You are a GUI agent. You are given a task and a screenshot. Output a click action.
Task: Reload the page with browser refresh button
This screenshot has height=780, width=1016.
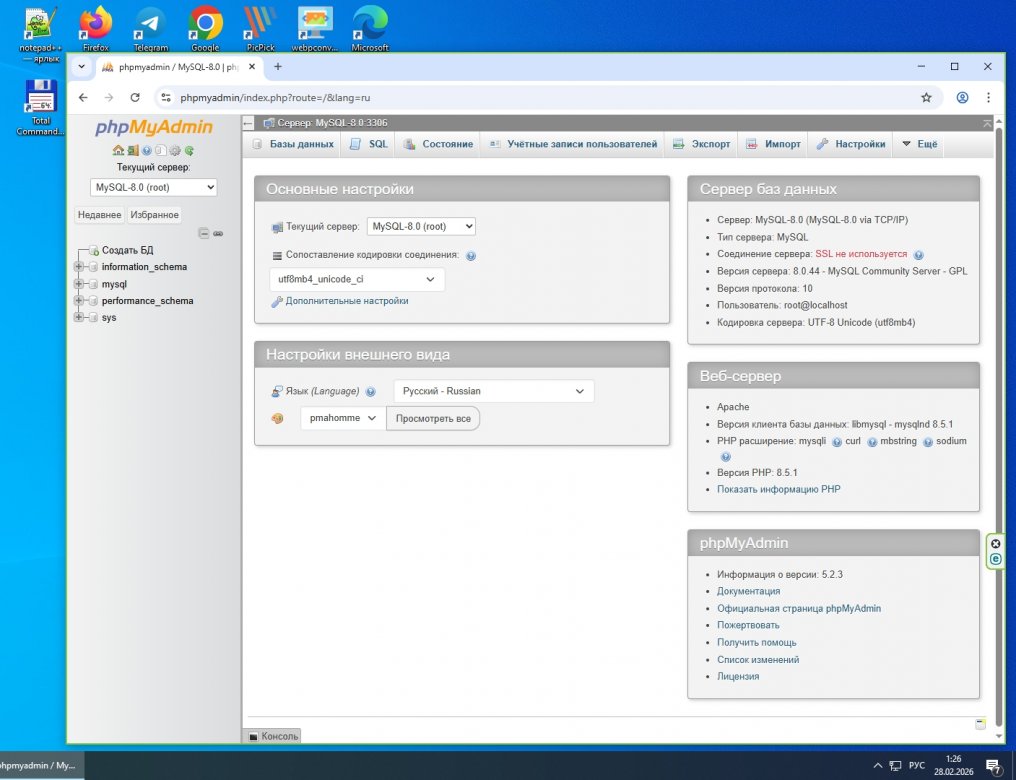click(x=135, y=98)
